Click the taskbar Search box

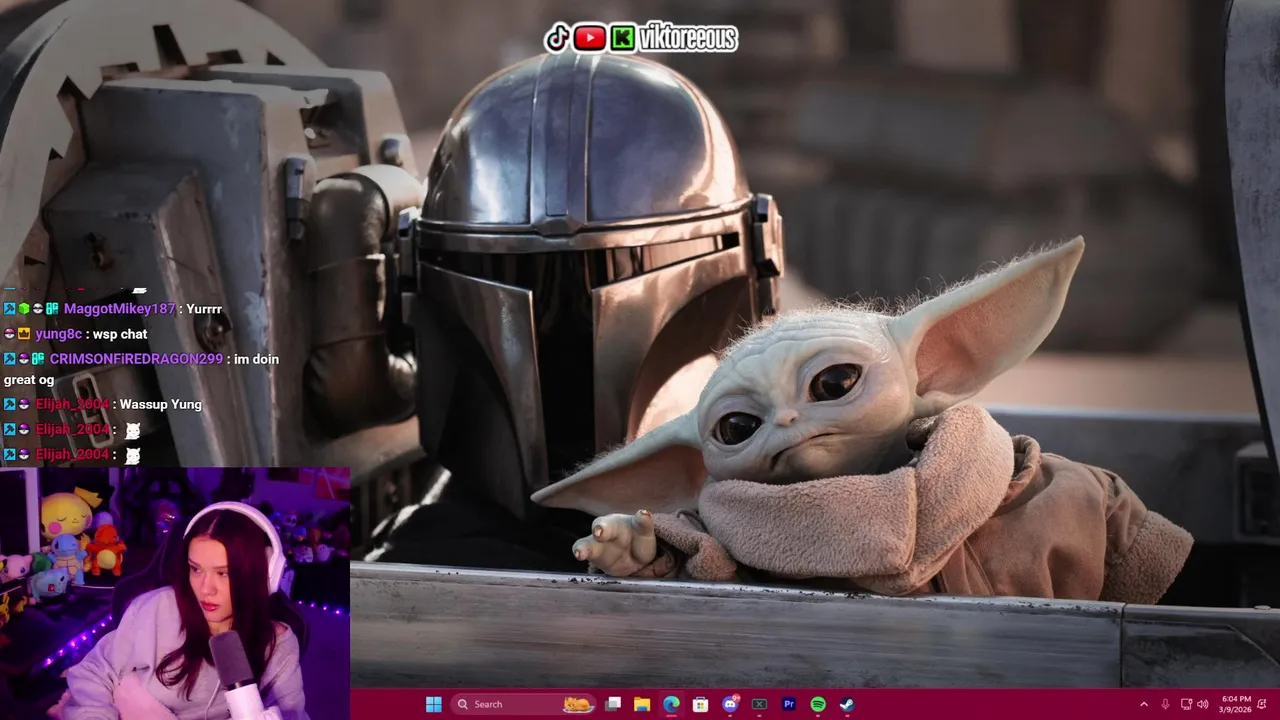coord(523,704)
